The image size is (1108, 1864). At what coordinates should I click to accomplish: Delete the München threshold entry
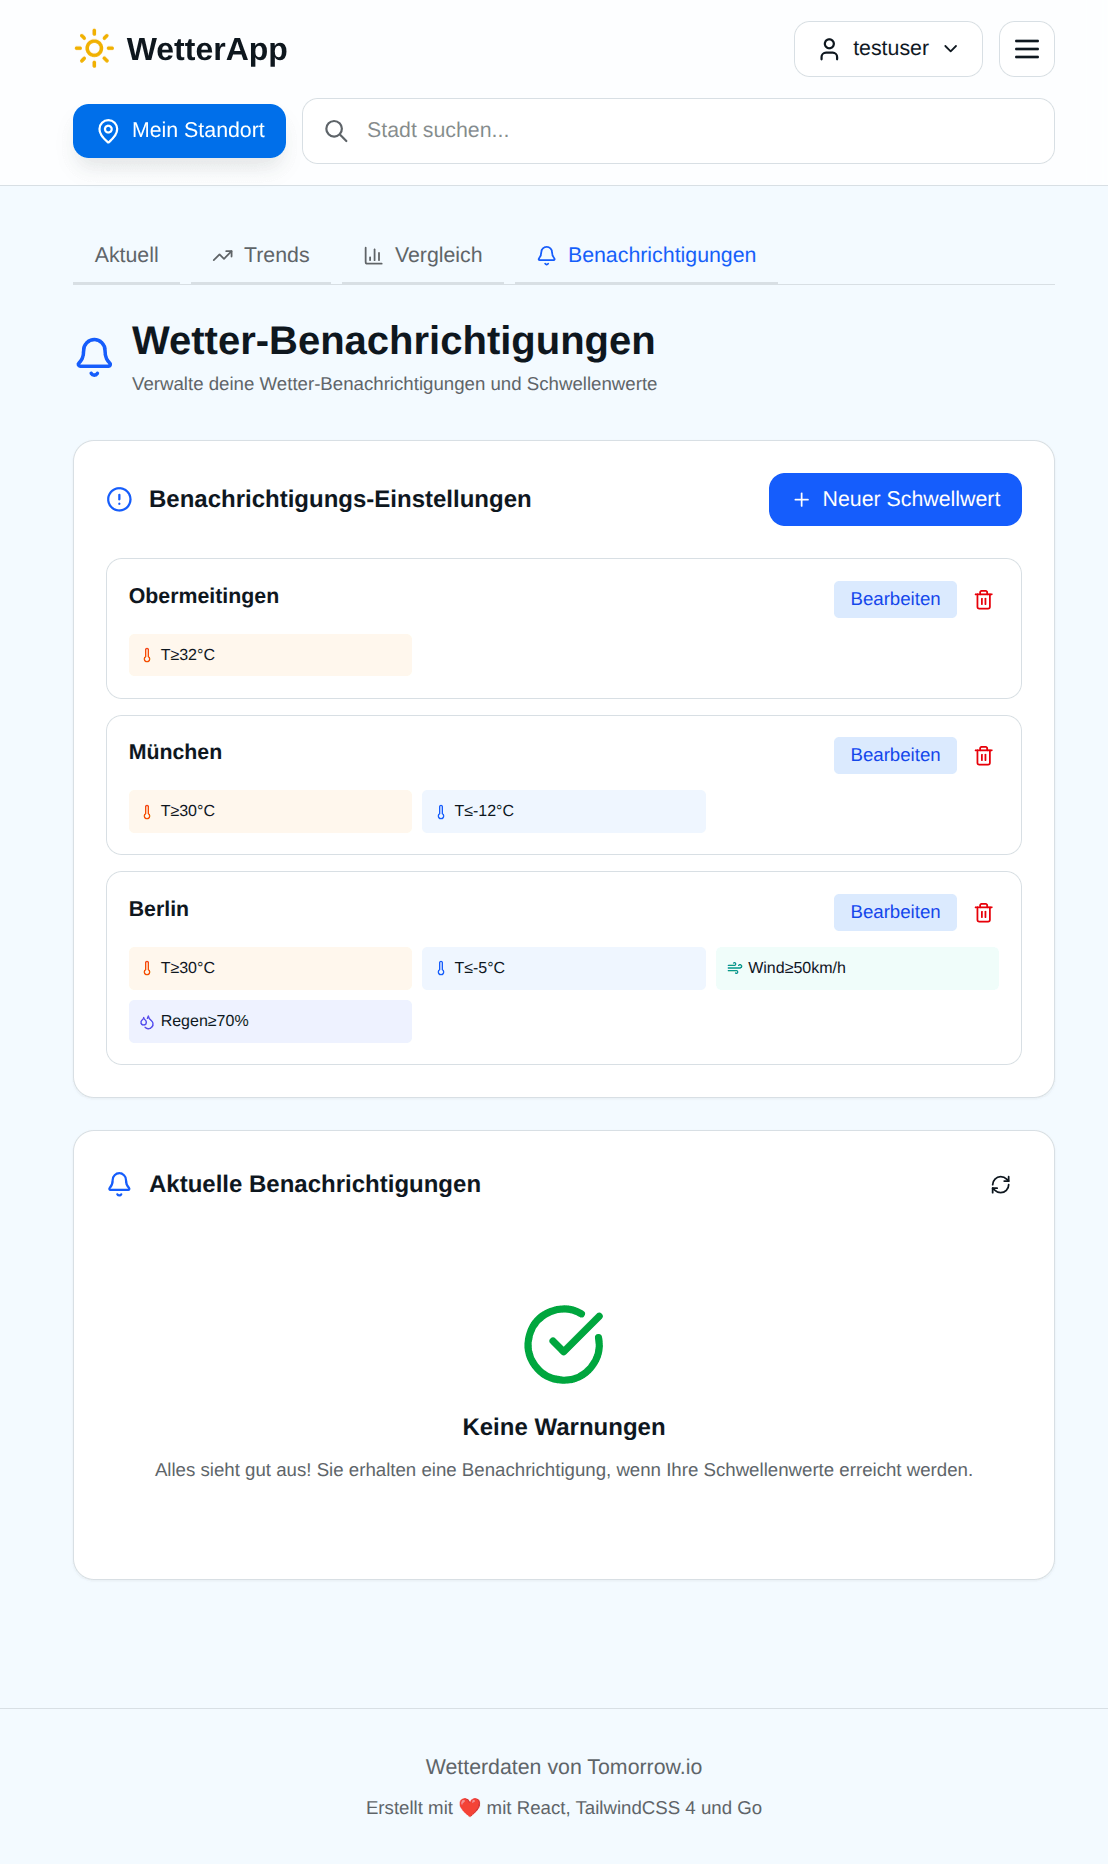click(984, 756)
